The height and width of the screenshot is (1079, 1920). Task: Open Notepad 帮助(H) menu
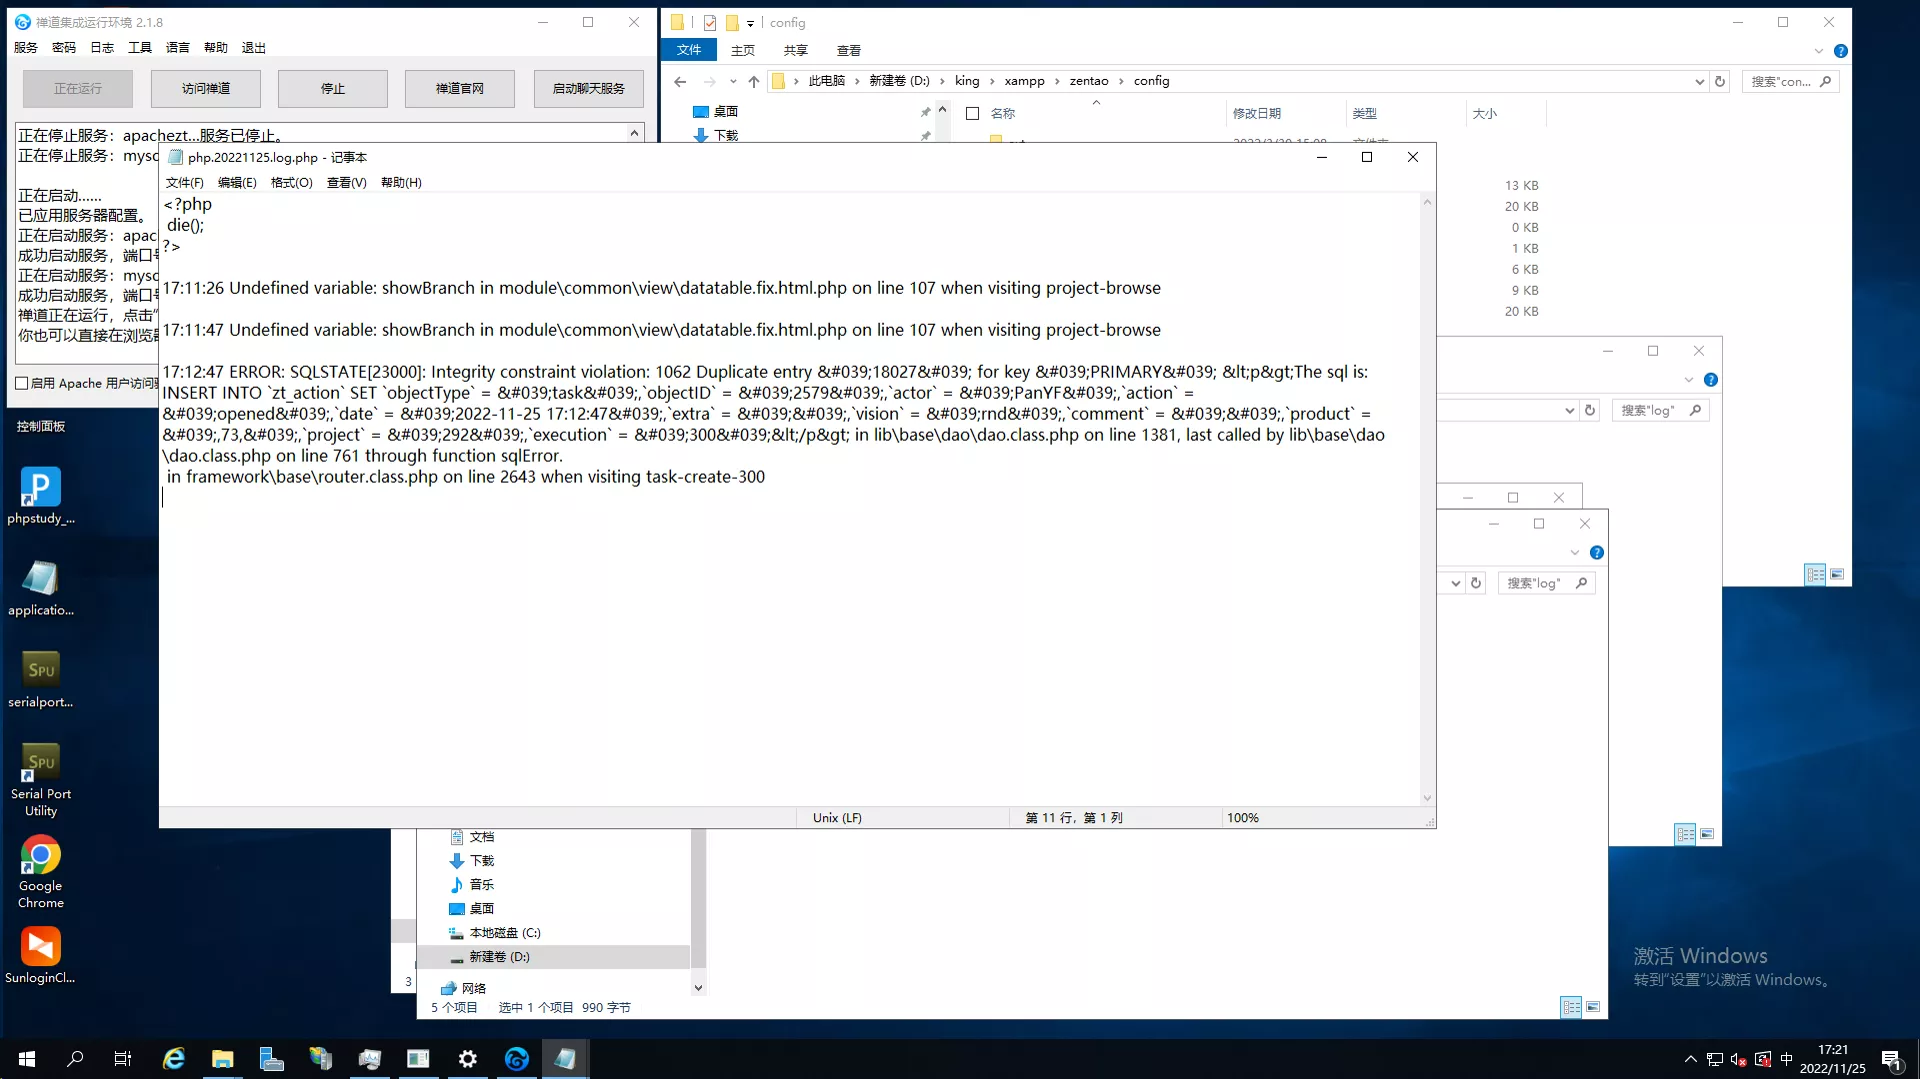[x=401, y=182]
